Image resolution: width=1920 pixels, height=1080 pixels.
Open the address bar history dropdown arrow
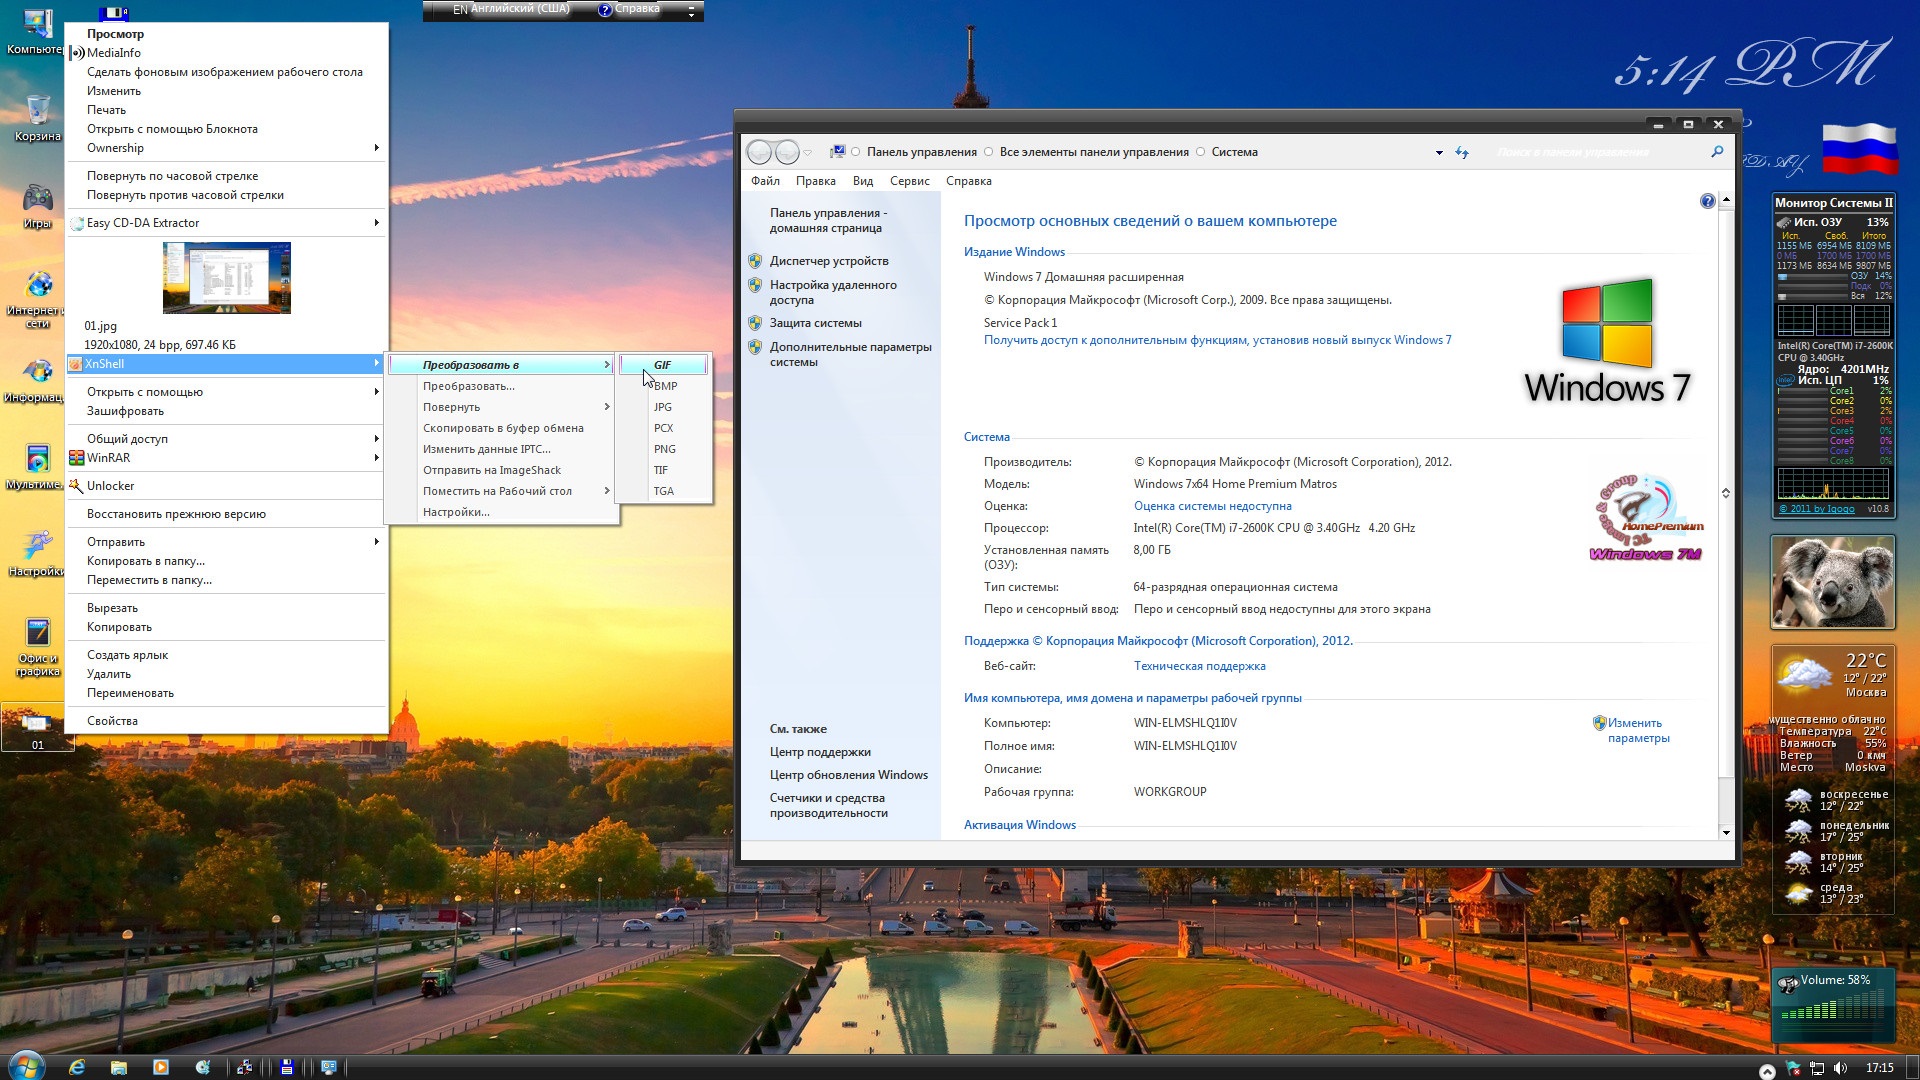pos(1439,153)
